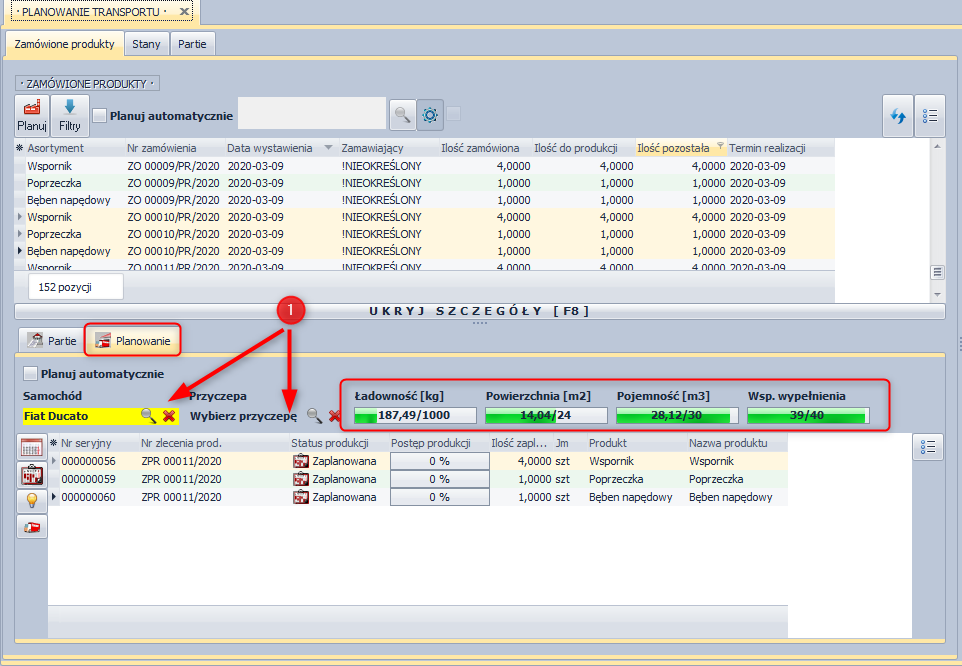Open Data wystawienia column sort dropdown arrow
Viewport: 962px width, 666px height.
(329, 148)
